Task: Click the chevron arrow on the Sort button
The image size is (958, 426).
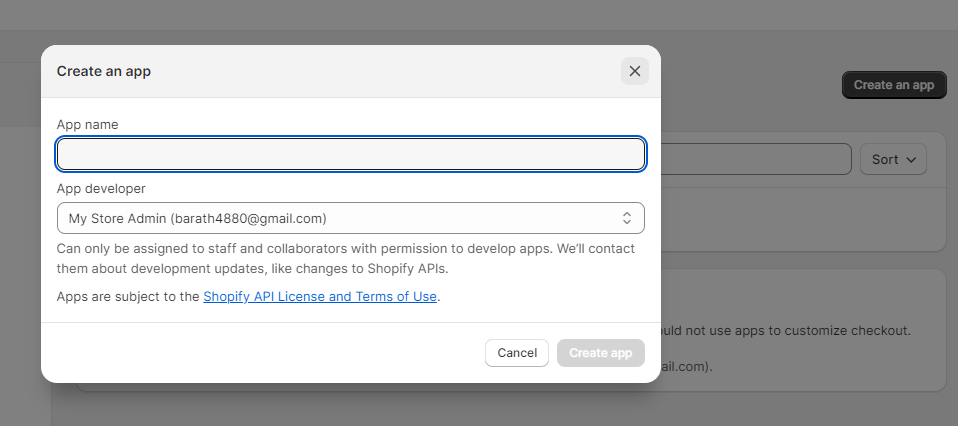Action: (912, 160)
